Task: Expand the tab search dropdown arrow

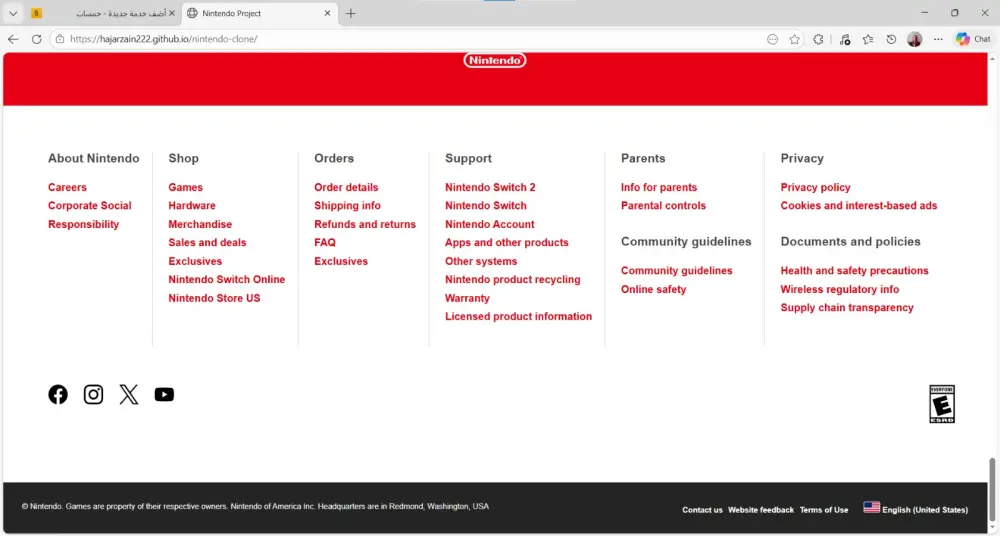Action: [13, 13]
